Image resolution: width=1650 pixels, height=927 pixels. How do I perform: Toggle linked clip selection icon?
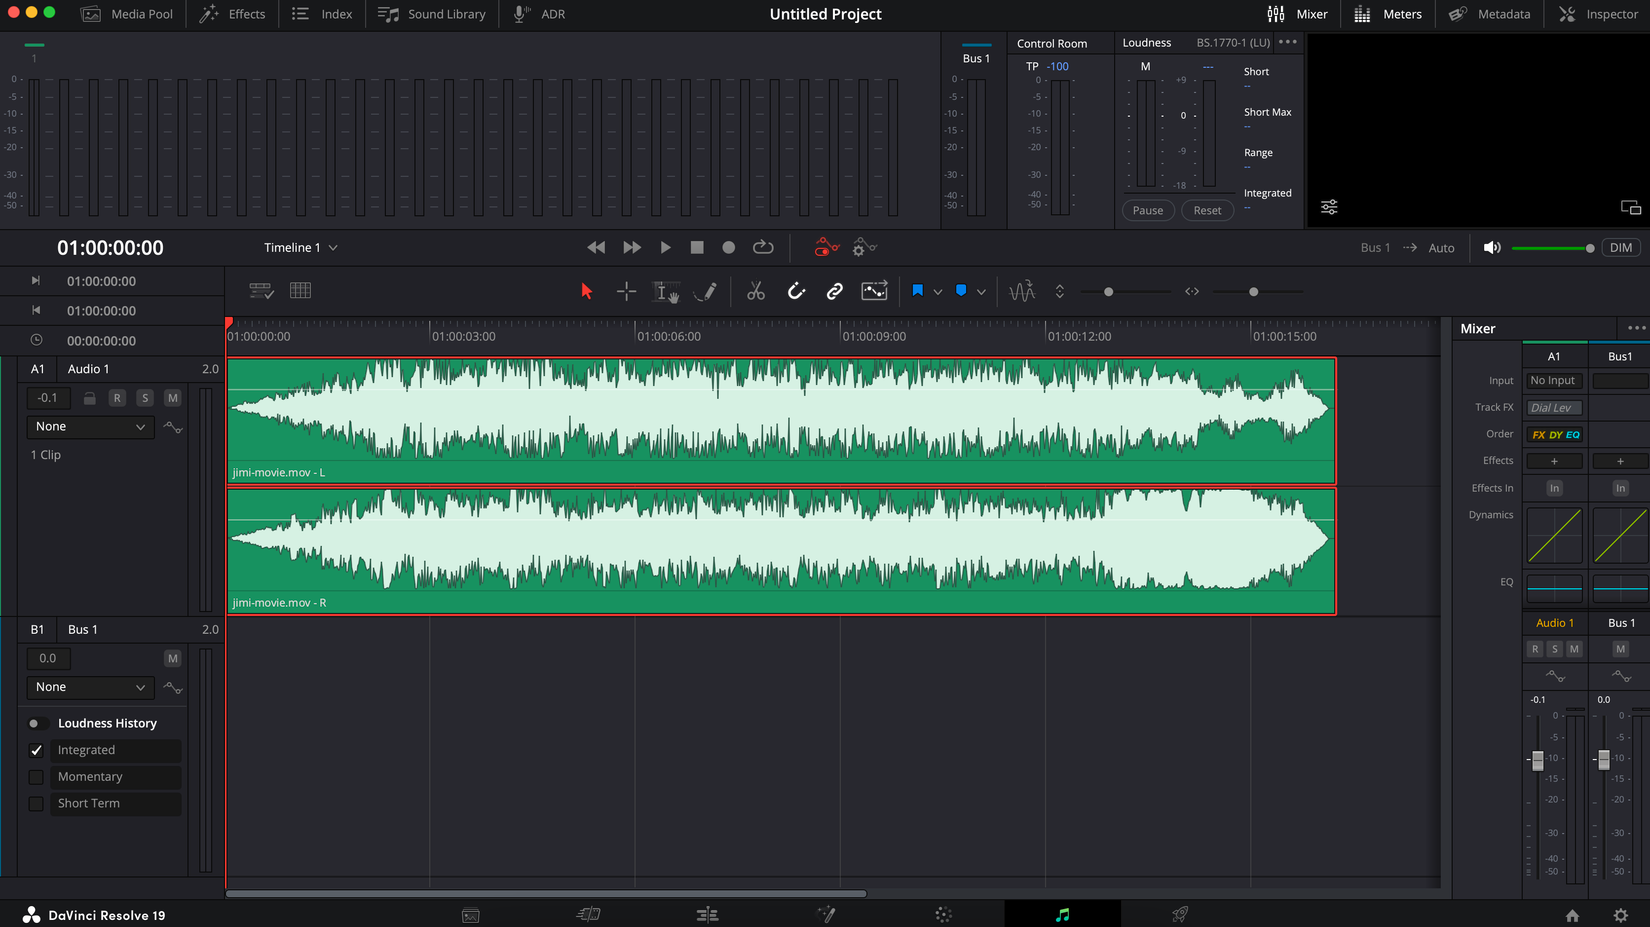pos(833,291)
